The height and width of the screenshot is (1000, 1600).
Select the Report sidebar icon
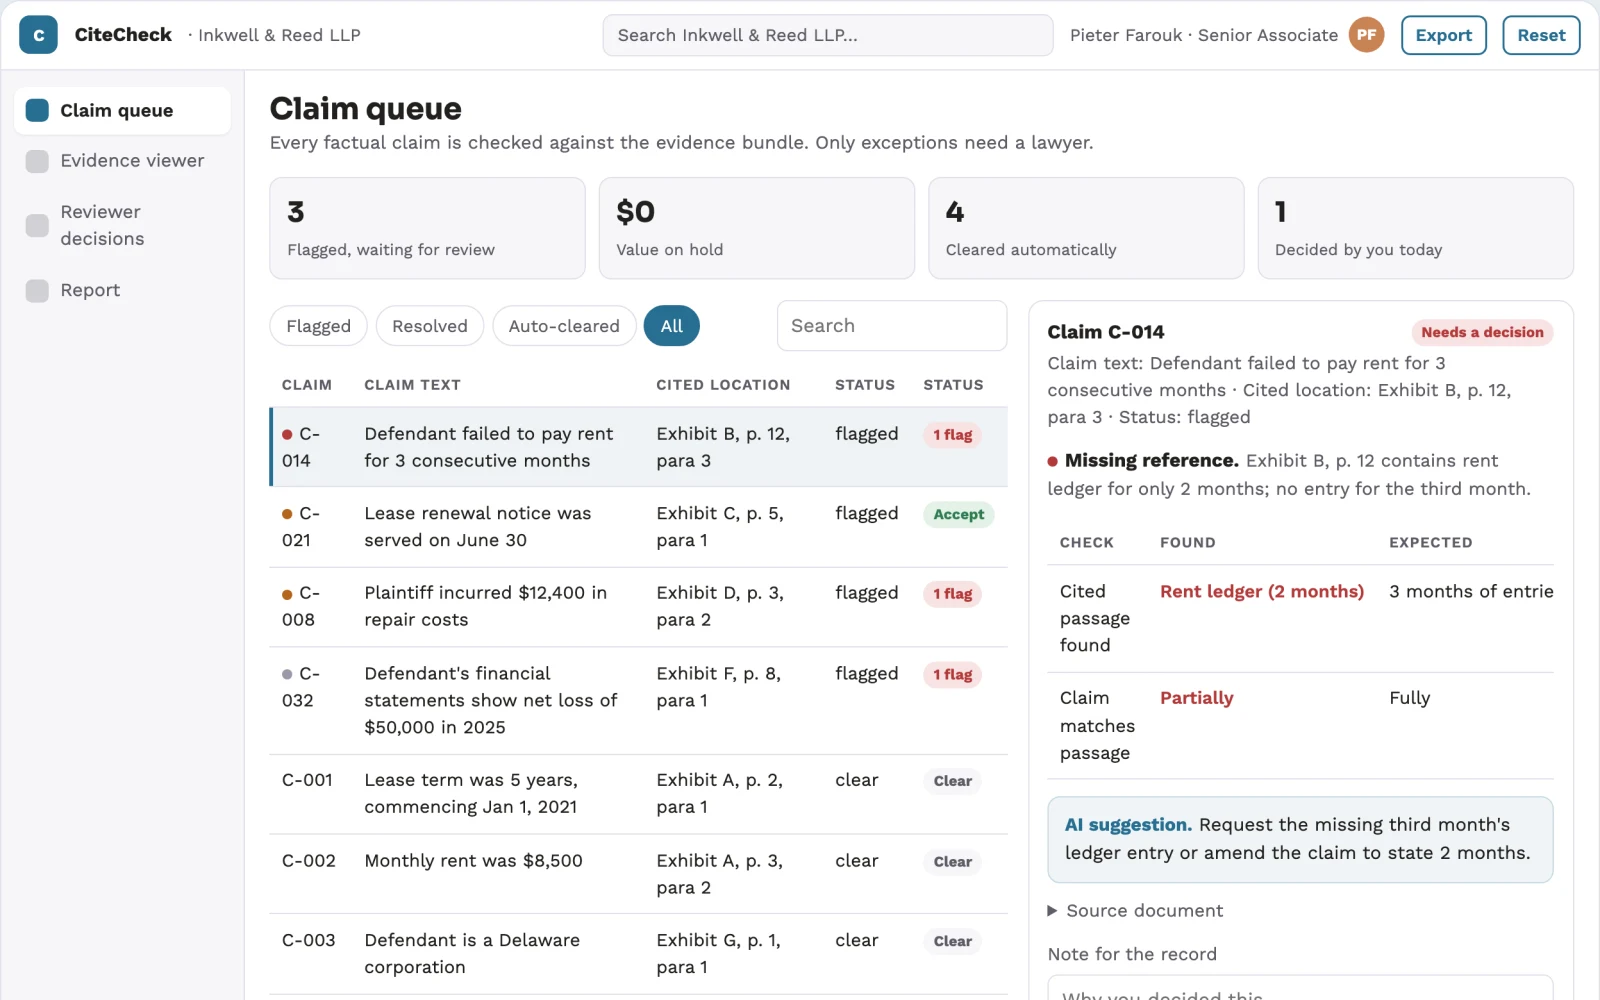(37, 290)
